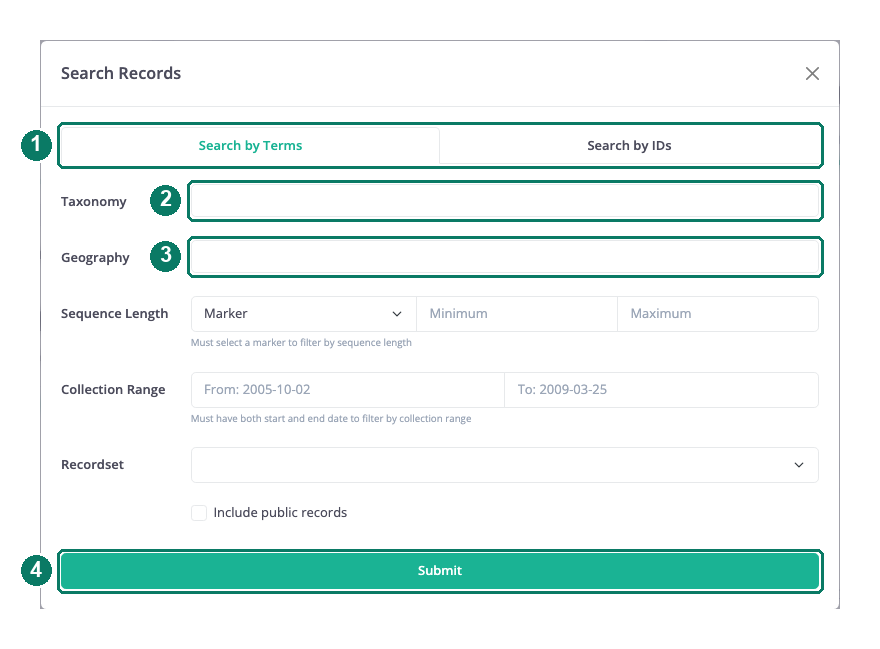The width and height of the screenshot is (880, 649).
Task: Submit the search form
Action: coord(440,571)
